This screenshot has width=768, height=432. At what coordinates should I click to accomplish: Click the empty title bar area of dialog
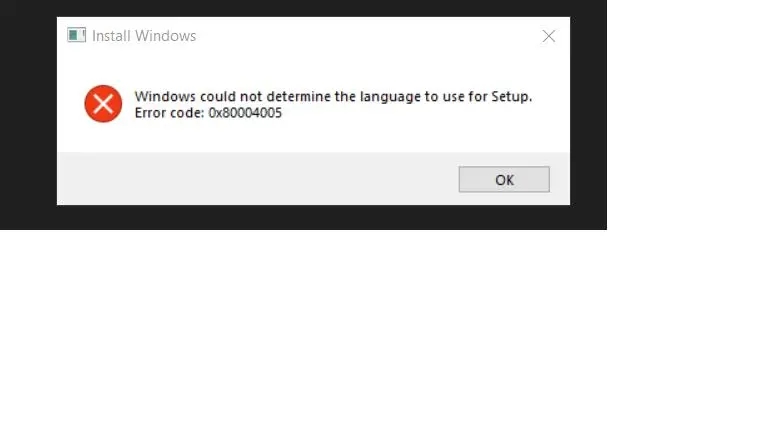pos(367,36)
